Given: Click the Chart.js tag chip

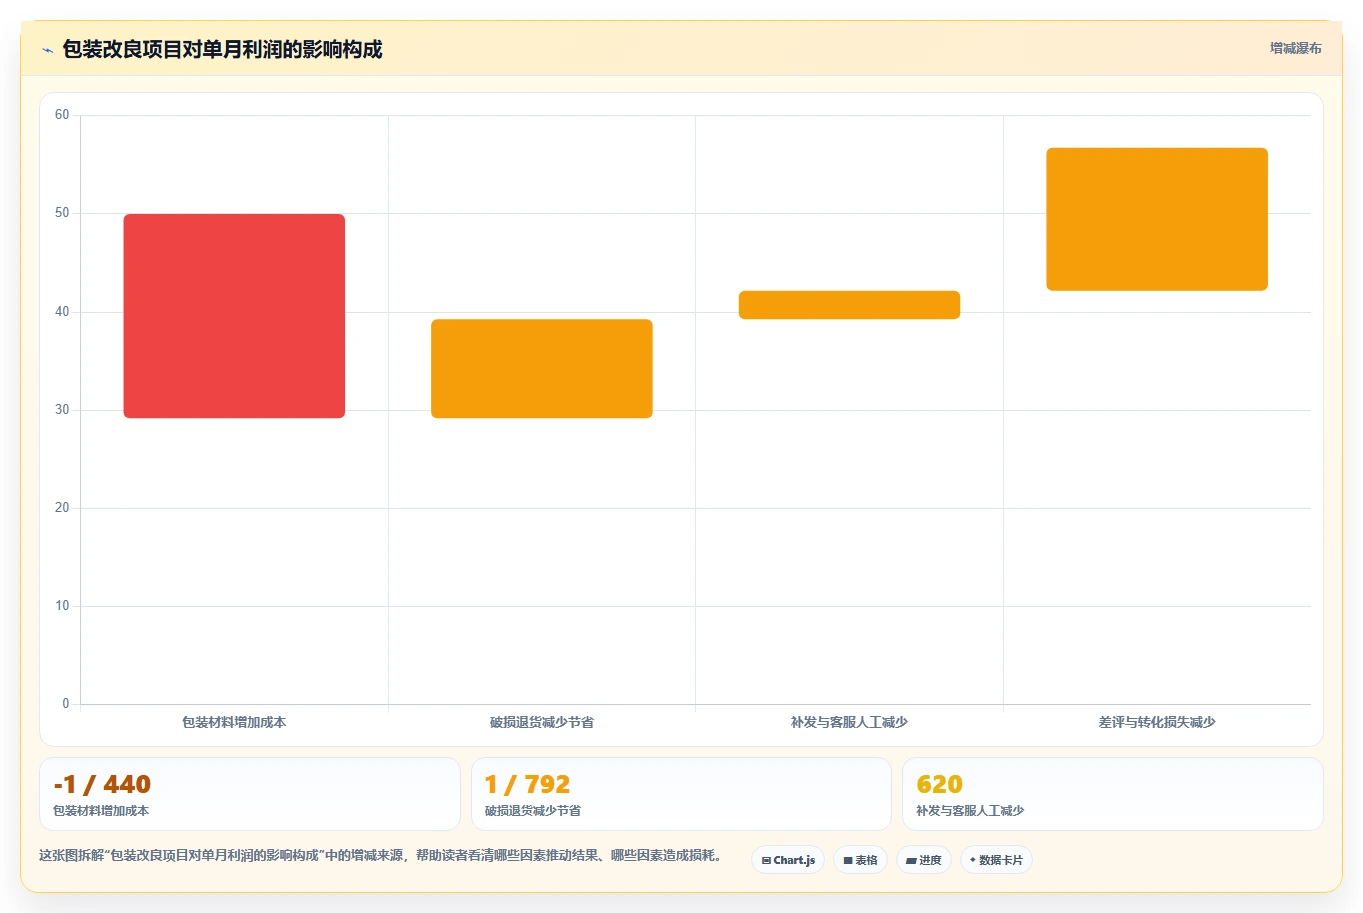Looking at the screenshot, I should 788,860.
